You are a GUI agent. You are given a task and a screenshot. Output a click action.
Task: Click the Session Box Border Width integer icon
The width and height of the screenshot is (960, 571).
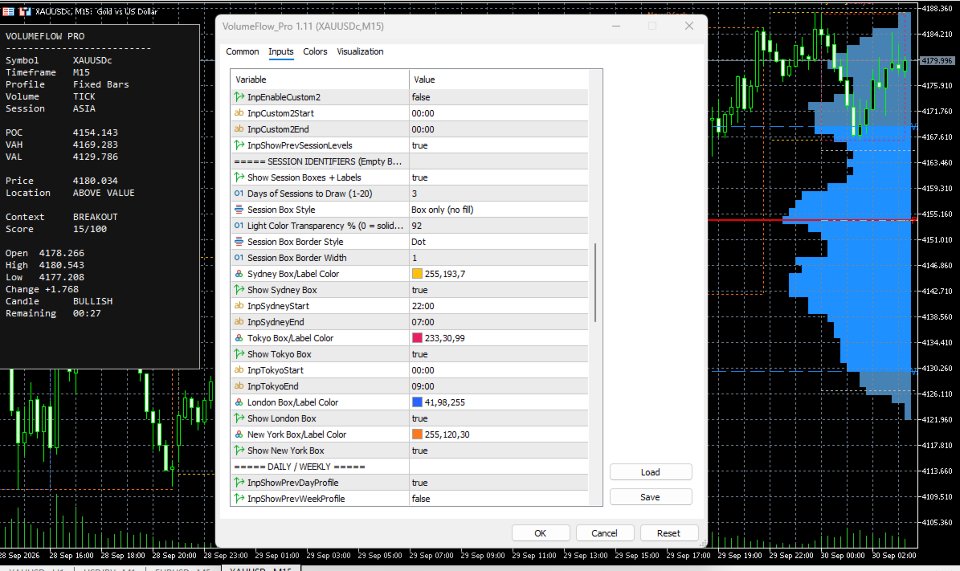(x=239, y=257)
